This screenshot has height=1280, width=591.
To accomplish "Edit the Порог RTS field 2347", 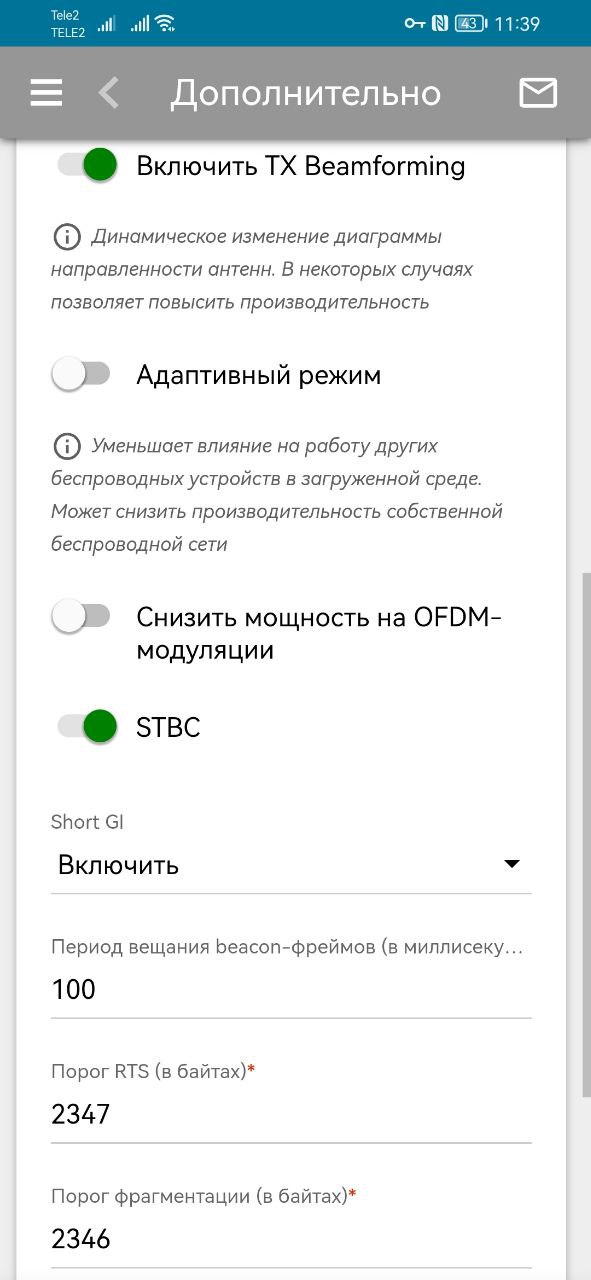I will (x=291, y=1114).
